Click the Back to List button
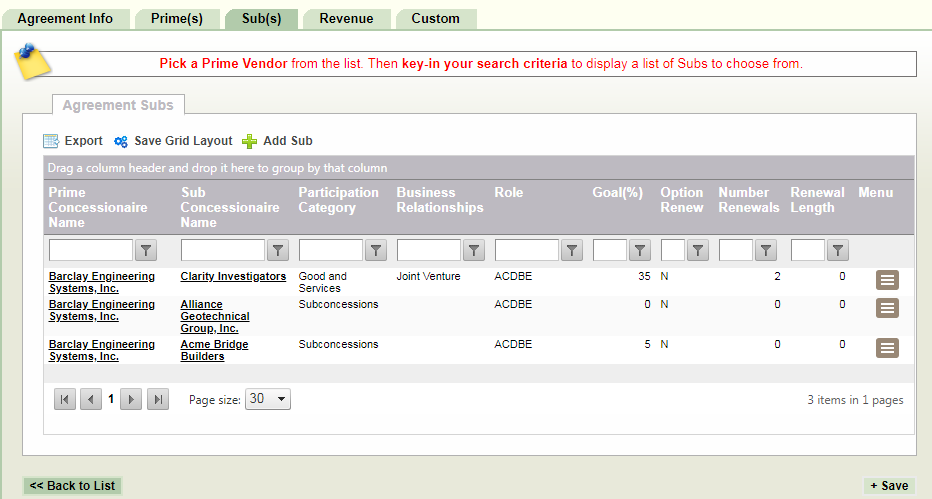 [x=72, y=486]
